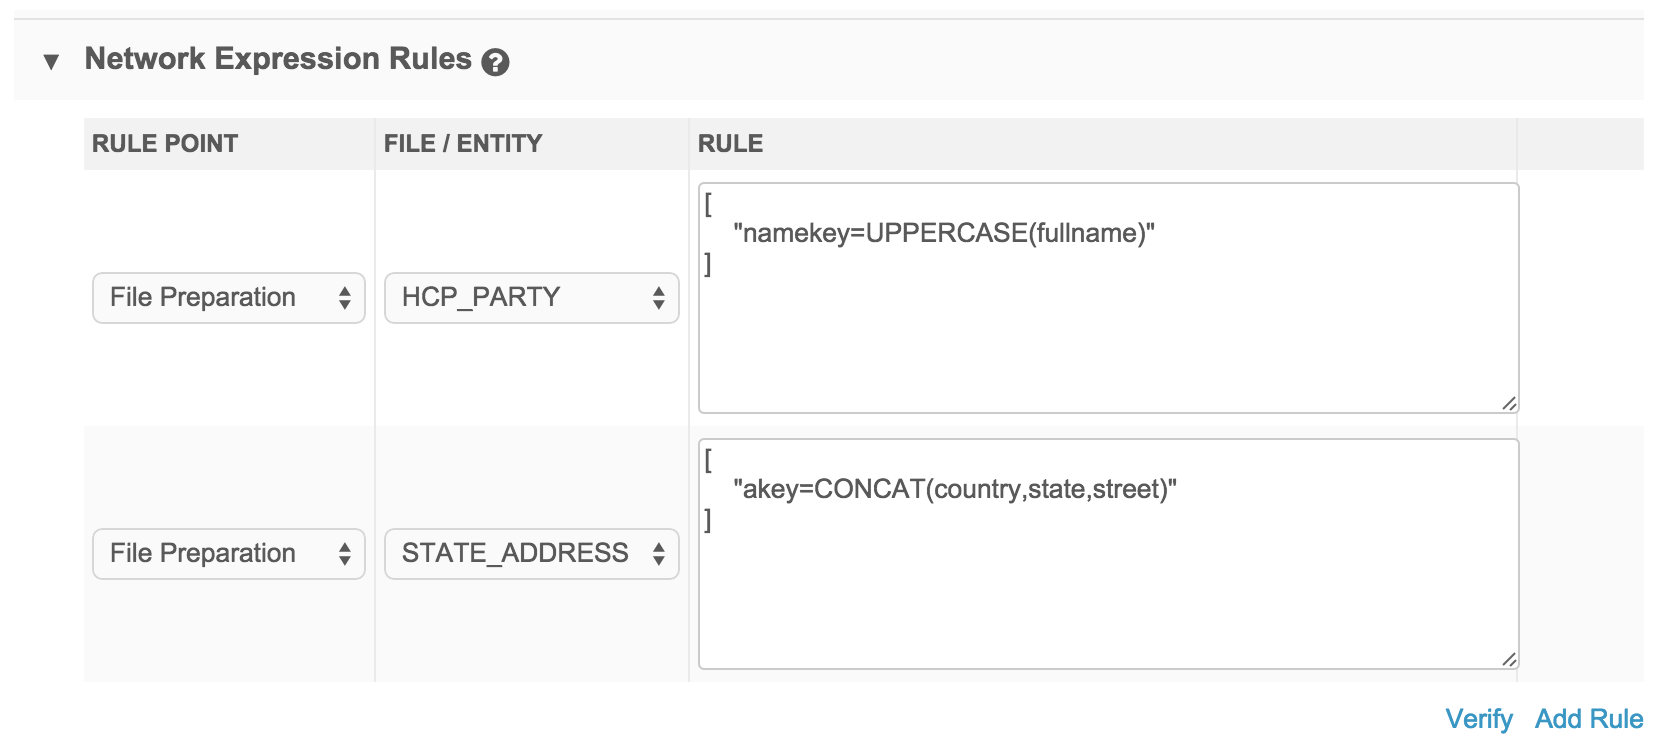Click the Network Expression Rules title
This screenshot has height=738, width=1656.
pyautogui.click(x=277, y=59)
